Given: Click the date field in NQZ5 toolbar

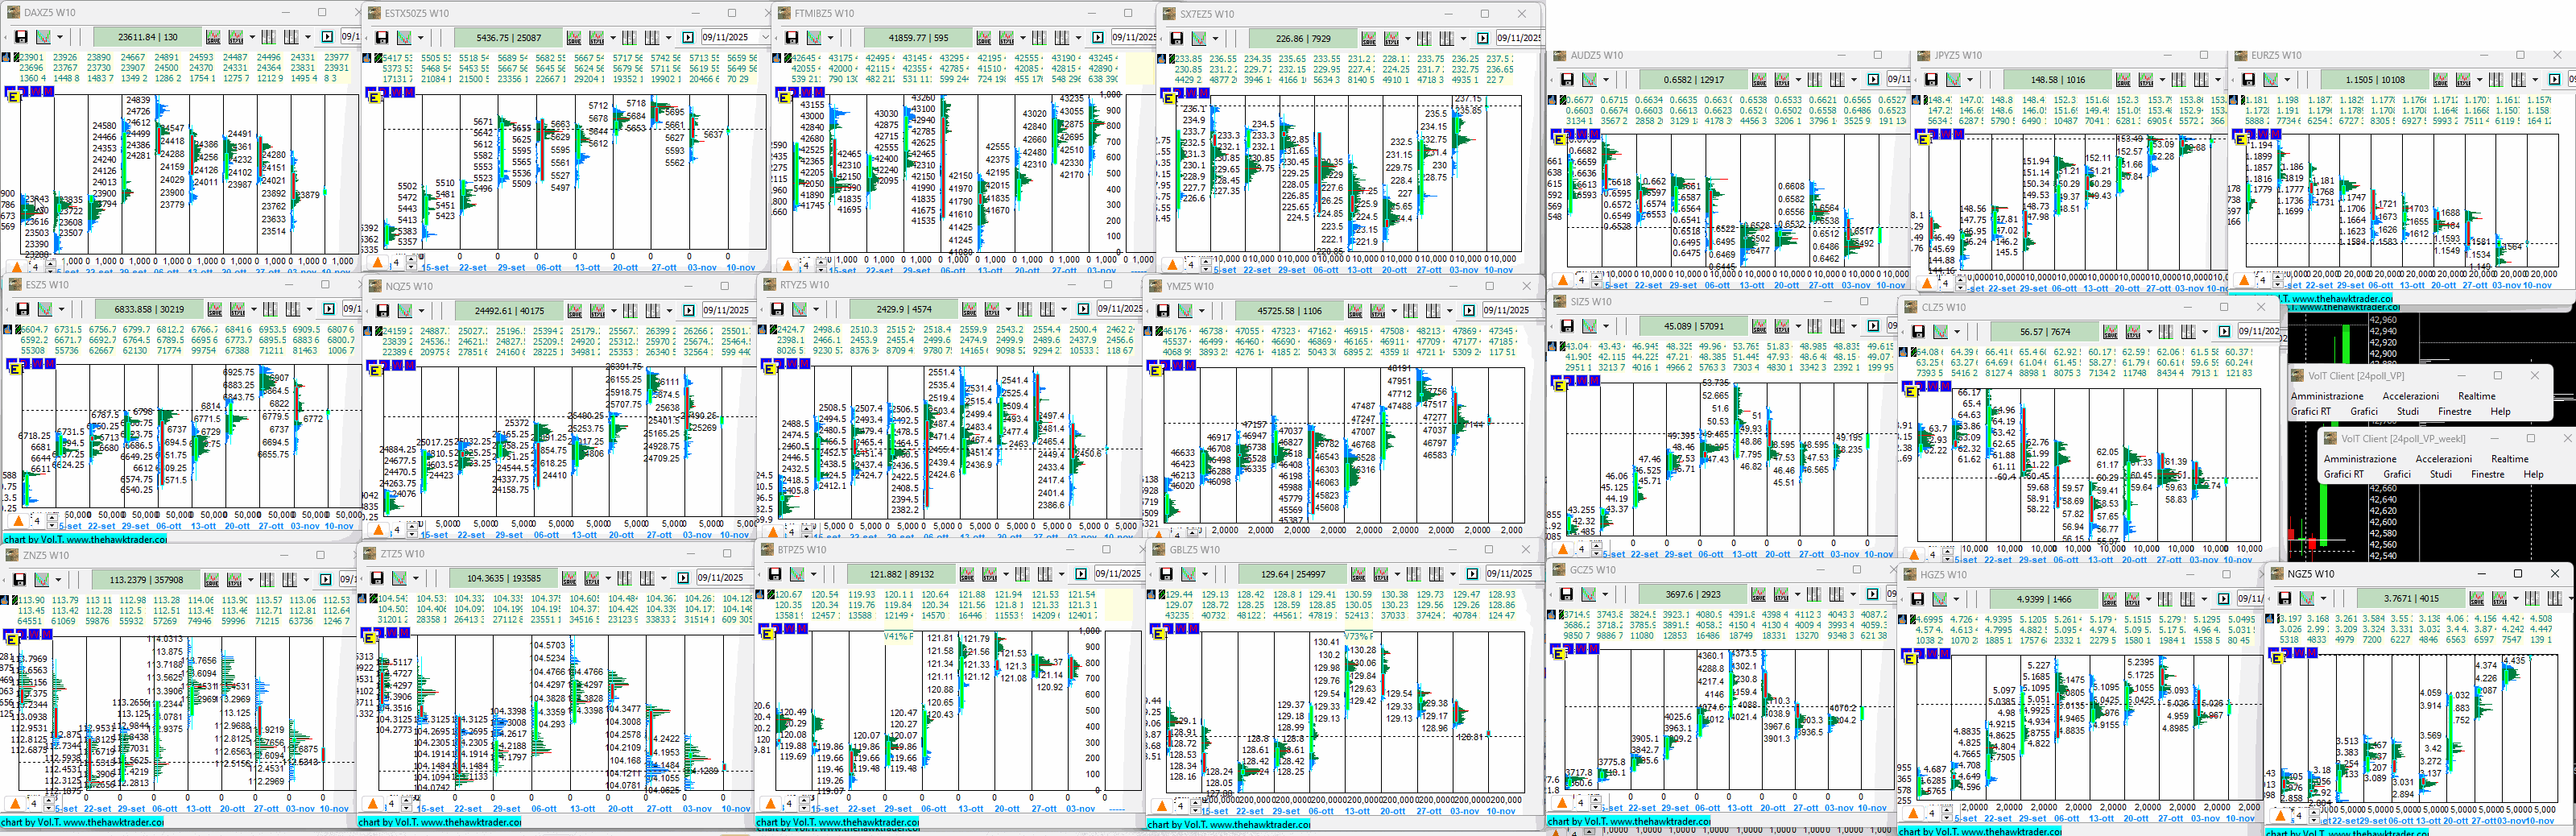Looking at the screenshot, I should pos(723,311).
